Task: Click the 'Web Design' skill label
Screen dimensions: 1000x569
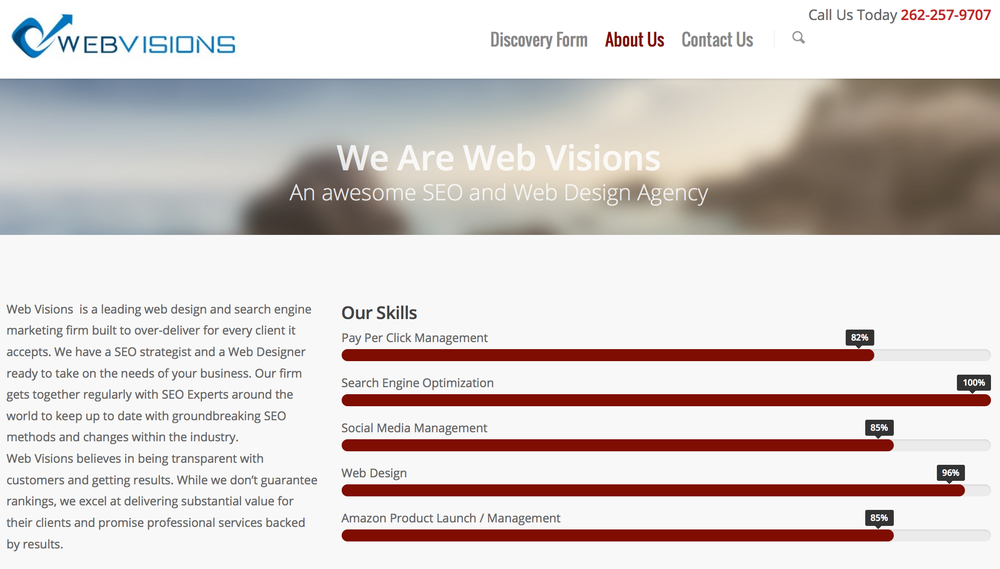Action: click(x=374, y=473)
